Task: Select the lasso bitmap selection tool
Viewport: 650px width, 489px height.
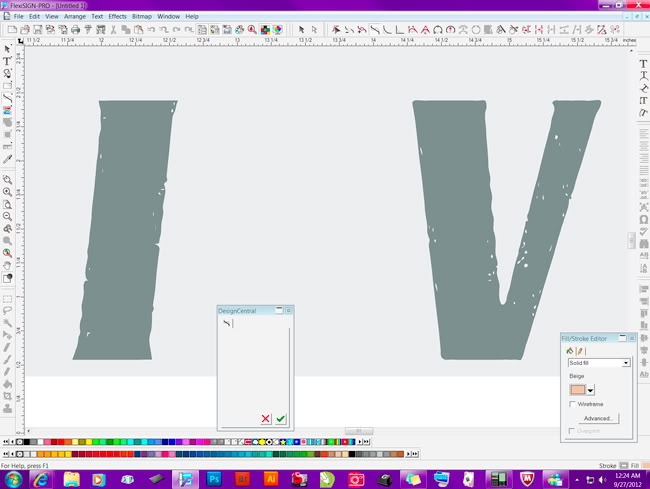Action: (7, 311)
